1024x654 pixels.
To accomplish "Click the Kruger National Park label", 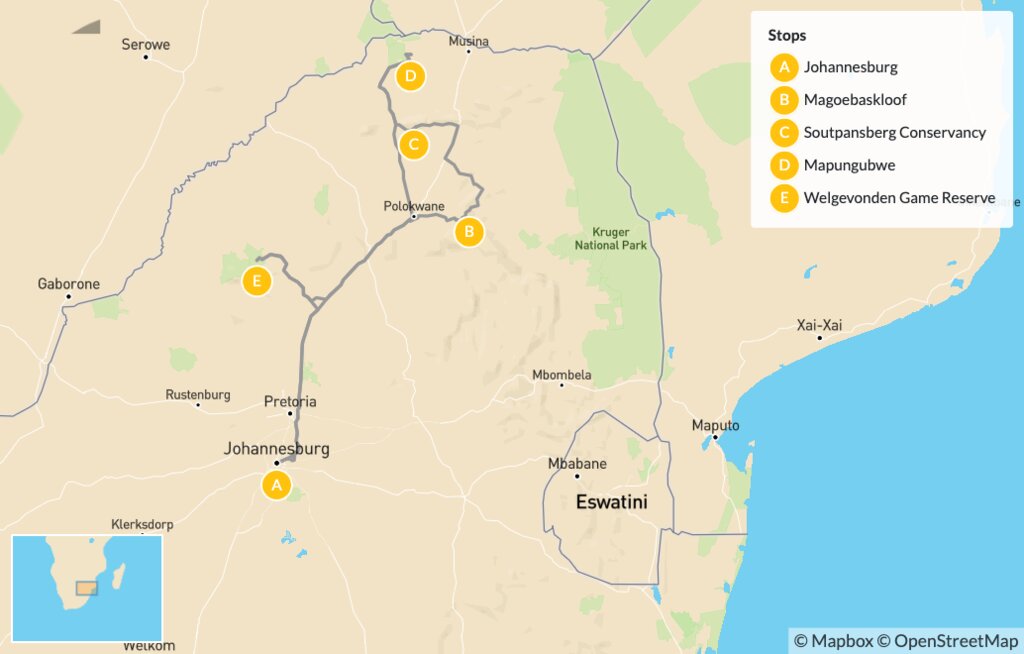I will pyautogui.click(x=610, y=238).
